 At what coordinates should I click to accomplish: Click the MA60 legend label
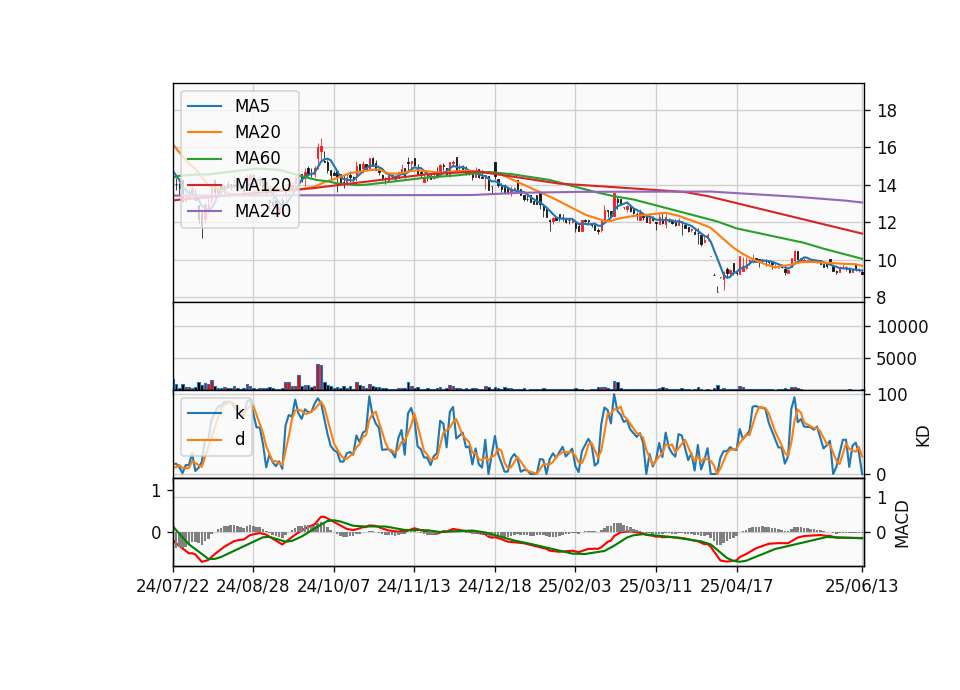click(x=257, y=158)
